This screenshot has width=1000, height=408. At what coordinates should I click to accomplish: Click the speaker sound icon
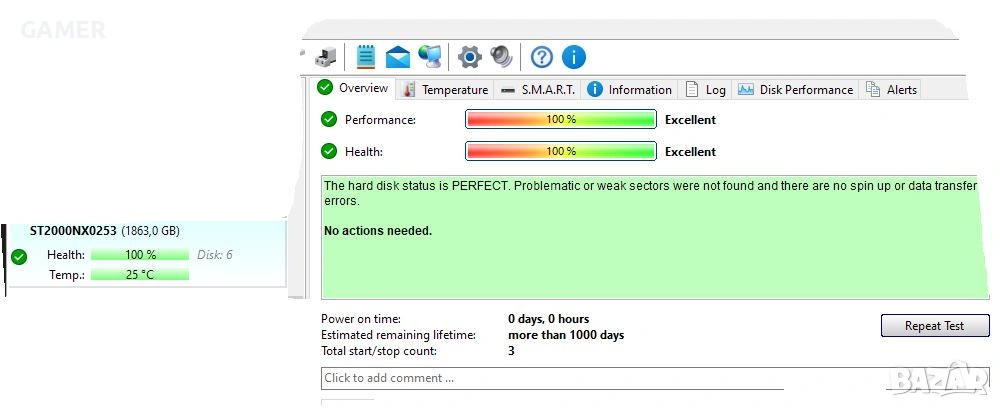(501, 57)
